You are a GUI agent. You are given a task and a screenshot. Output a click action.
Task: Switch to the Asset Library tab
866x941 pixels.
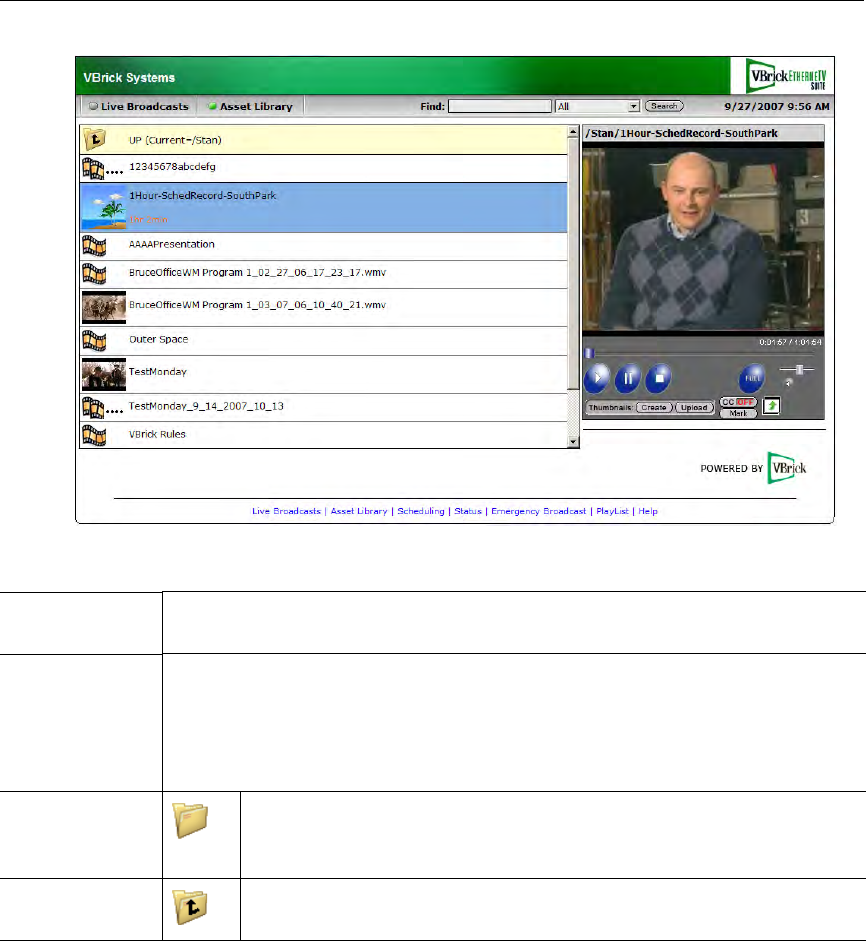coord(250,106)
